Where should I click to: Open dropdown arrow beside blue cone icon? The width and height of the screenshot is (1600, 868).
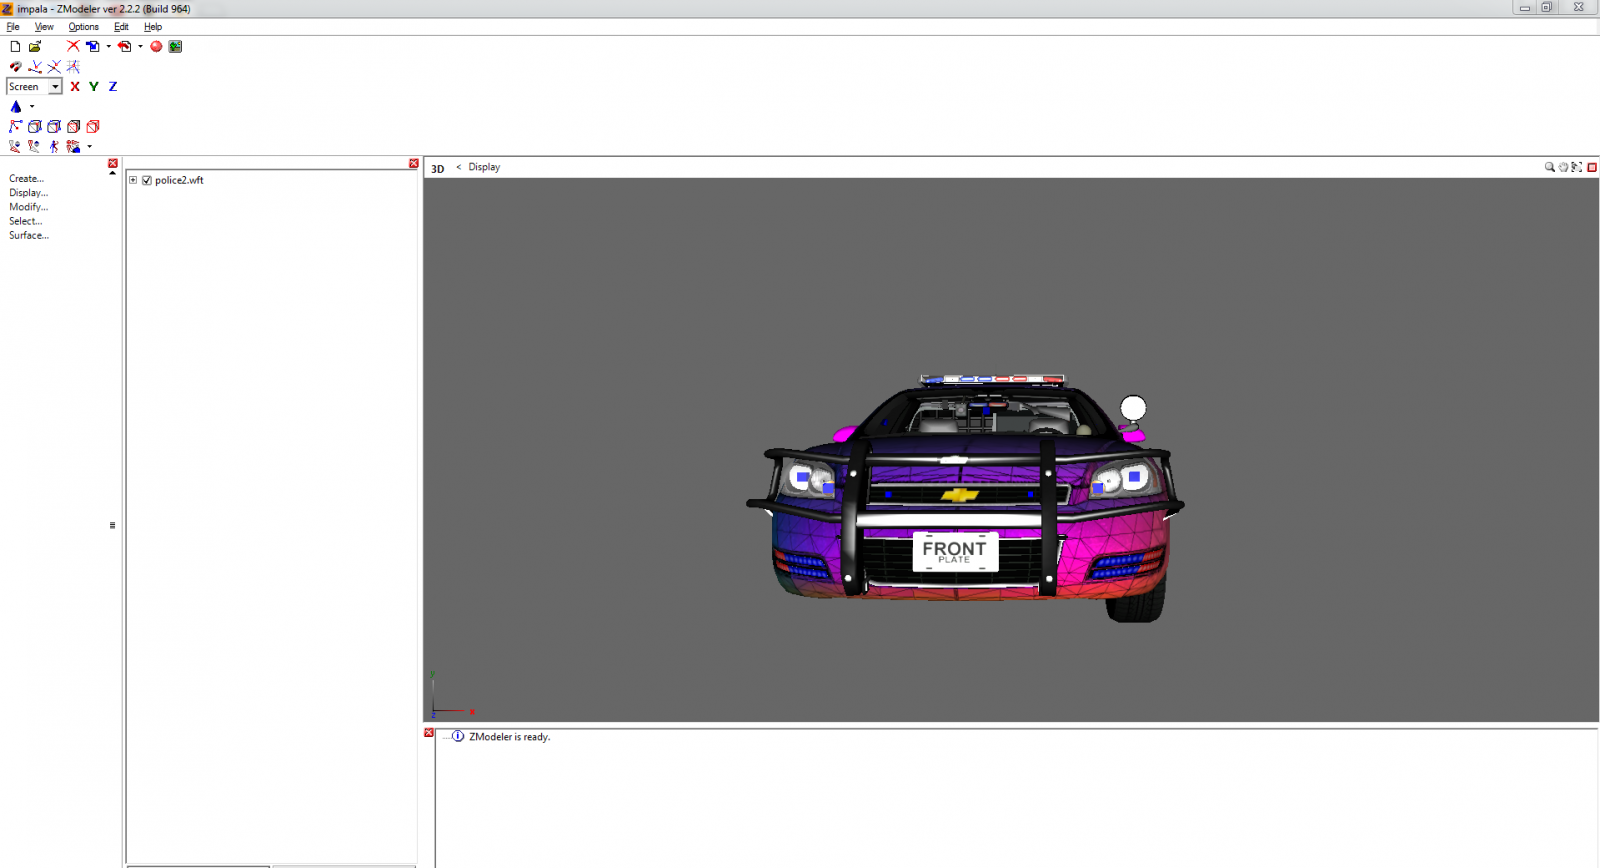click(32, 107)
